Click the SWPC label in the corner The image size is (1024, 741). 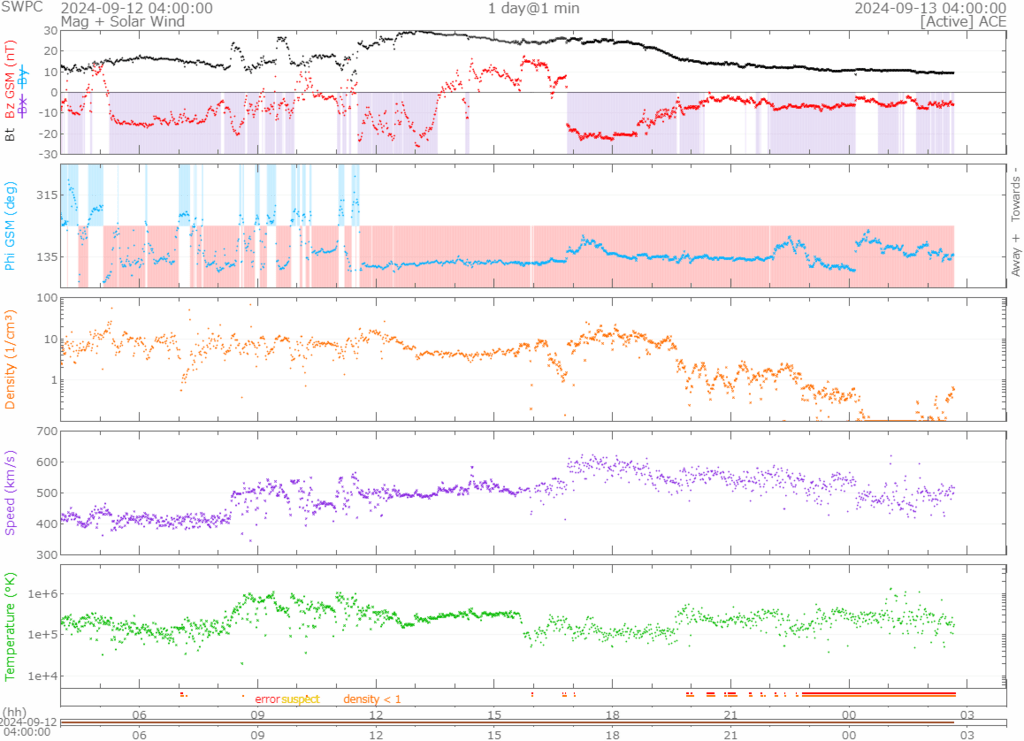pos(21,8)
